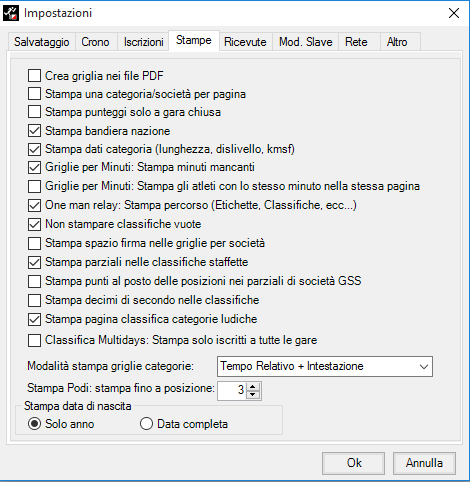This screenshot has width=470, height=482.
Task: Go to the Ricevute tab
Action: pos(245,42)
